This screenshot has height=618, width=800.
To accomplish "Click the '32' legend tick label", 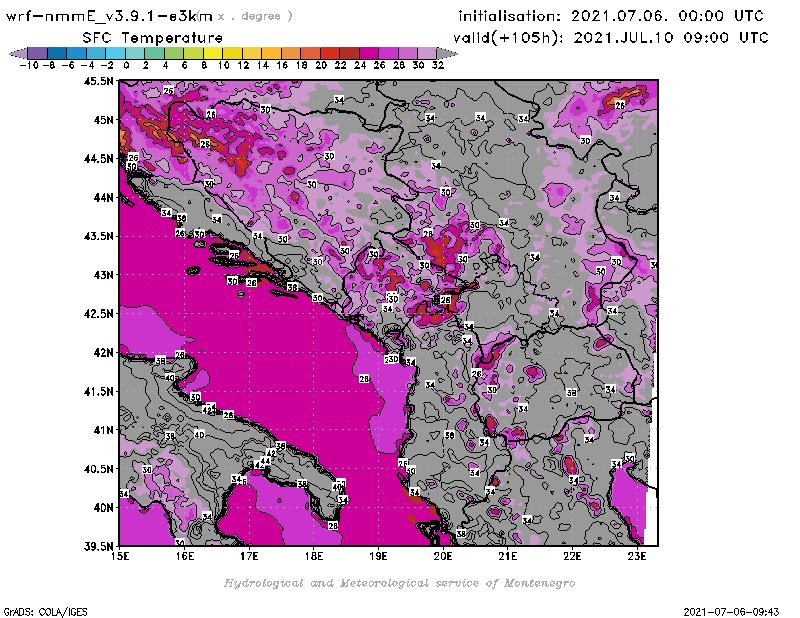I will 438,65.
